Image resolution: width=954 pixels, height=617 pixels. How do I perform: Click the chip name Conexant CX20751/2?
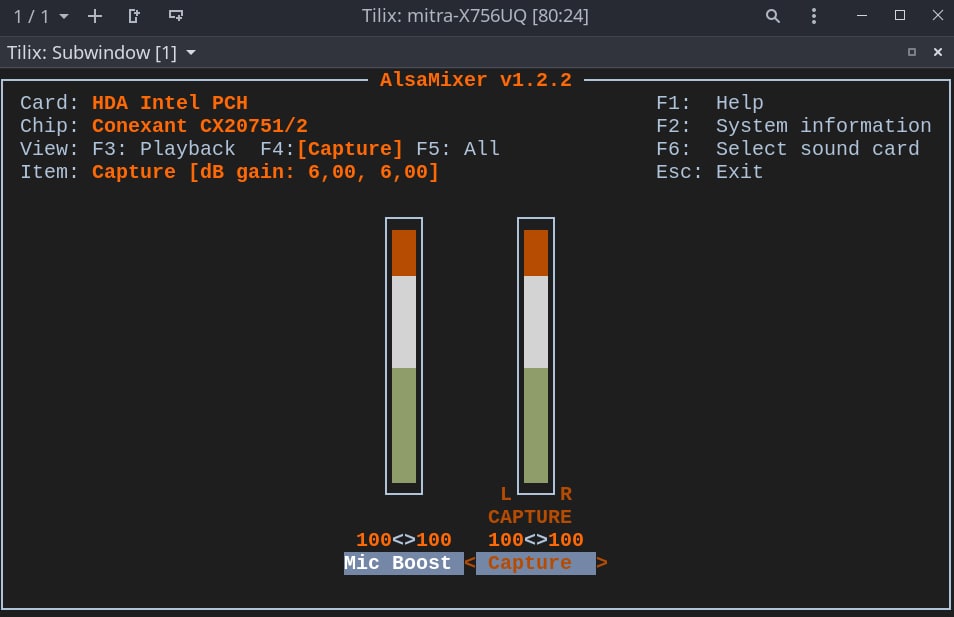[200, 126]
